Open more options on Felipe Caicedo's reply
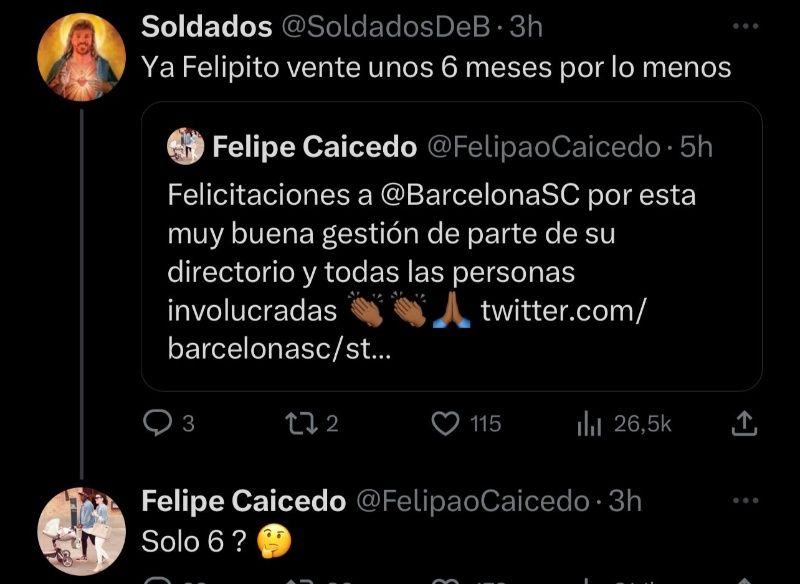800x584 pixels. point(745,500)
